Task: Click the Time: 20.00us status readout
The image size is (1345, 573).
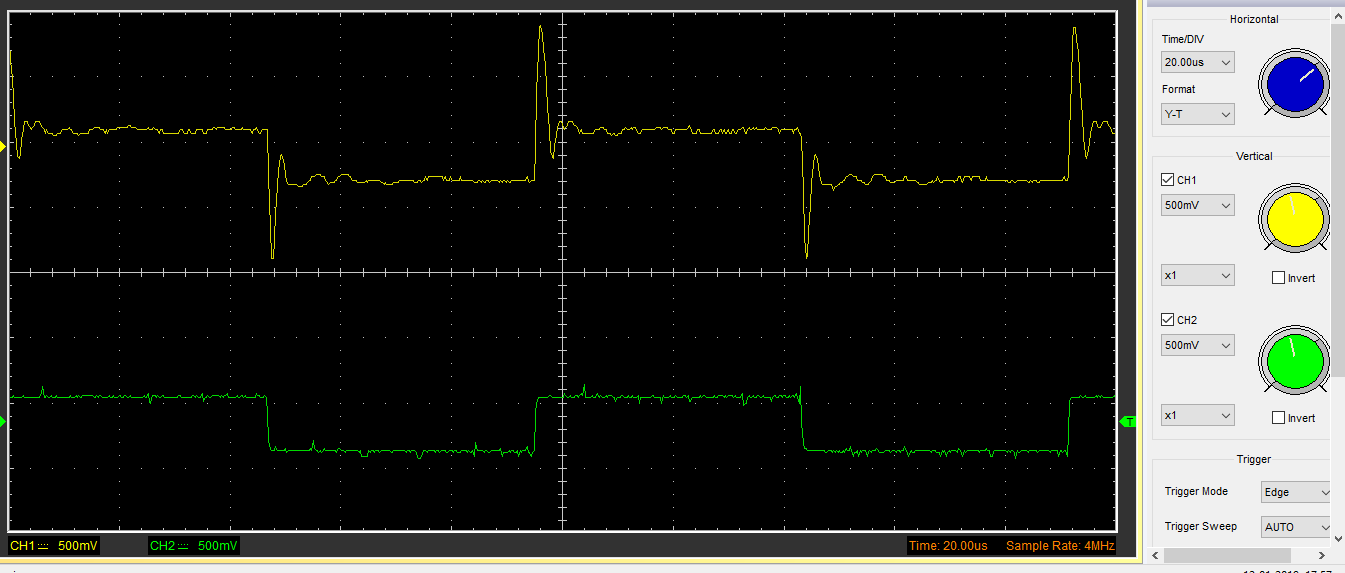Action: pos(947,546)
